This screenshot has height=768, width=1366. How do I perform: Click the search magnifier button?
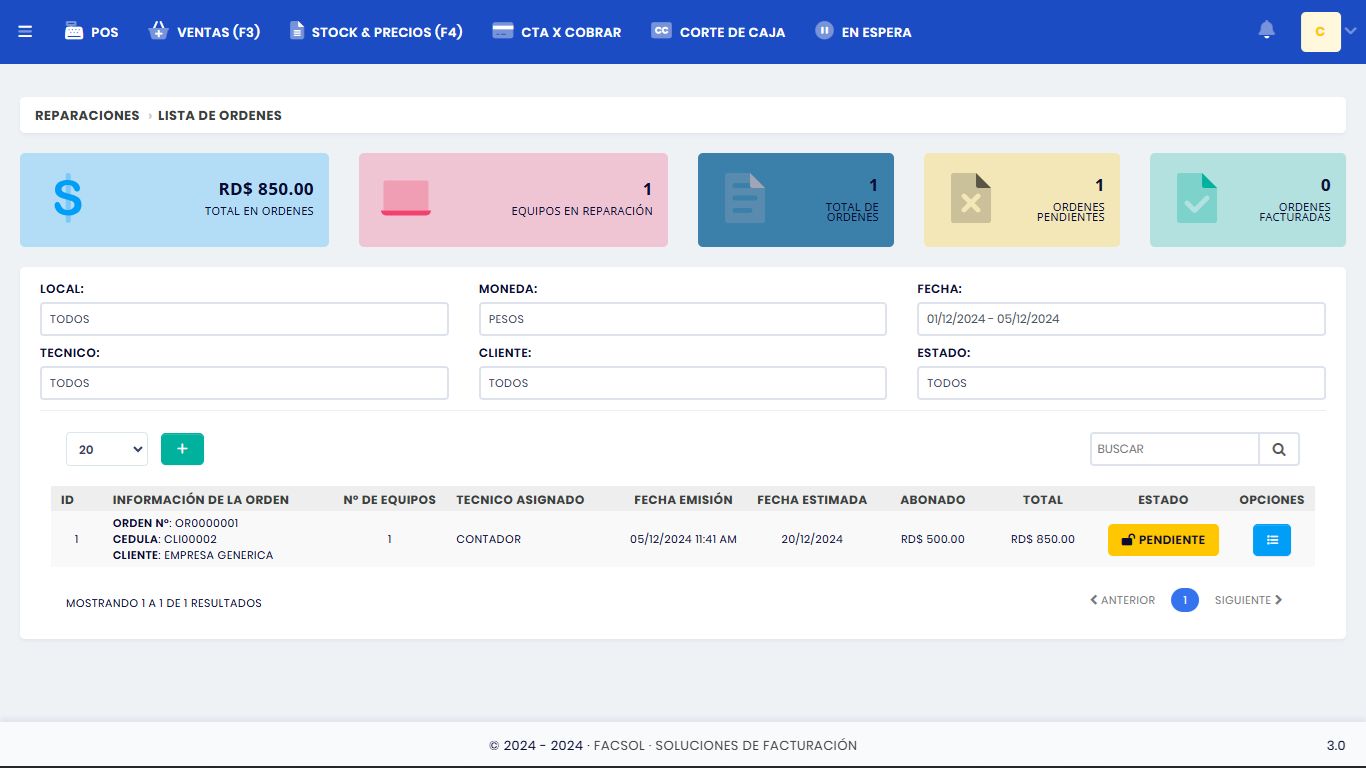tap(1279, 449)
